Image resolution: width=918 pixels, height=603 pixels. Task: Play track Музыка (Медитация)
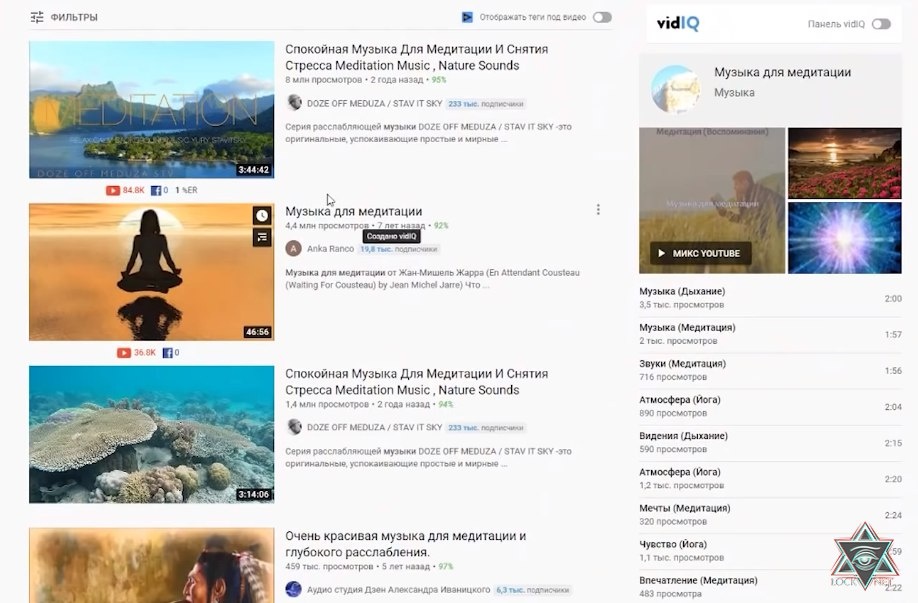(x=770, y=334)
